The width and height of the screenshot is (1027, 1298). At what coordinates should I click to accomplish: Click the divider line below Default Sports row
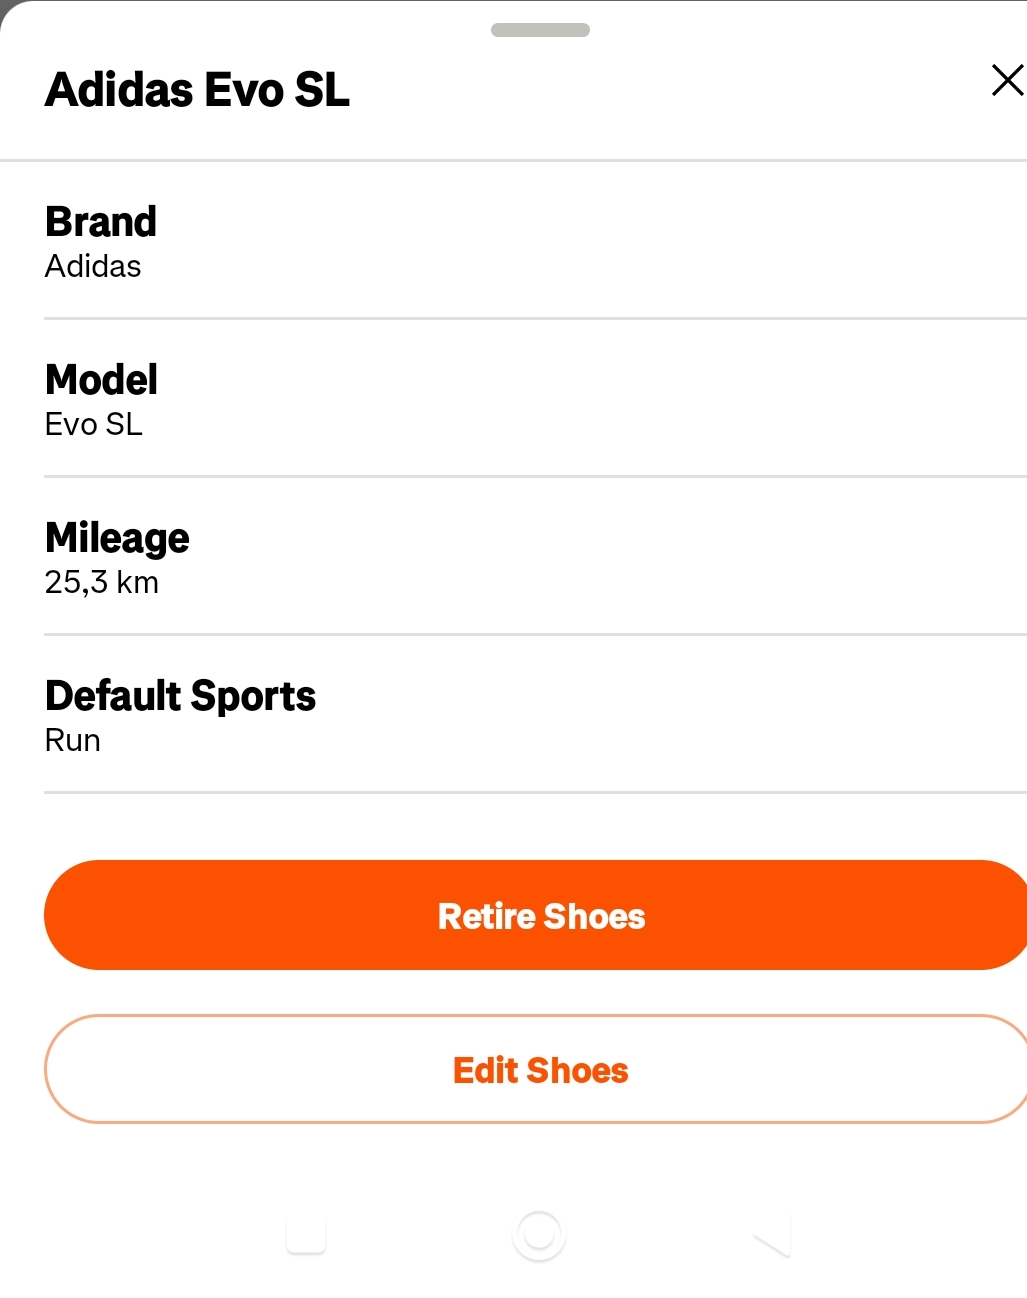coord(535,793)
